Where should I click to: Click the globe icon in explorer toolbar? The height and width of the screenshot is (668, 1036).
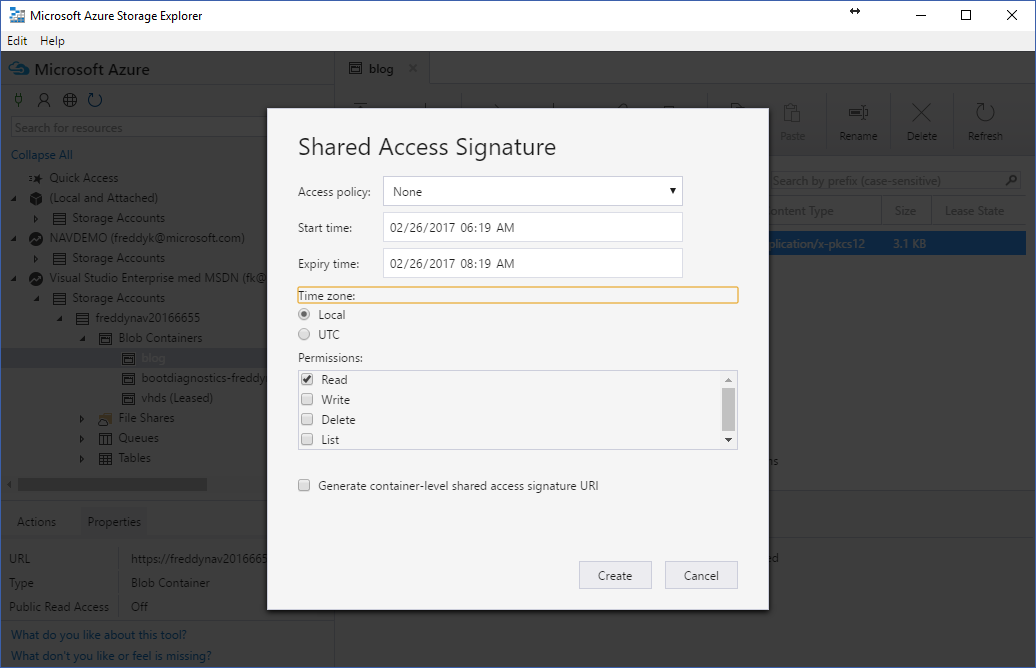point(70,100)
